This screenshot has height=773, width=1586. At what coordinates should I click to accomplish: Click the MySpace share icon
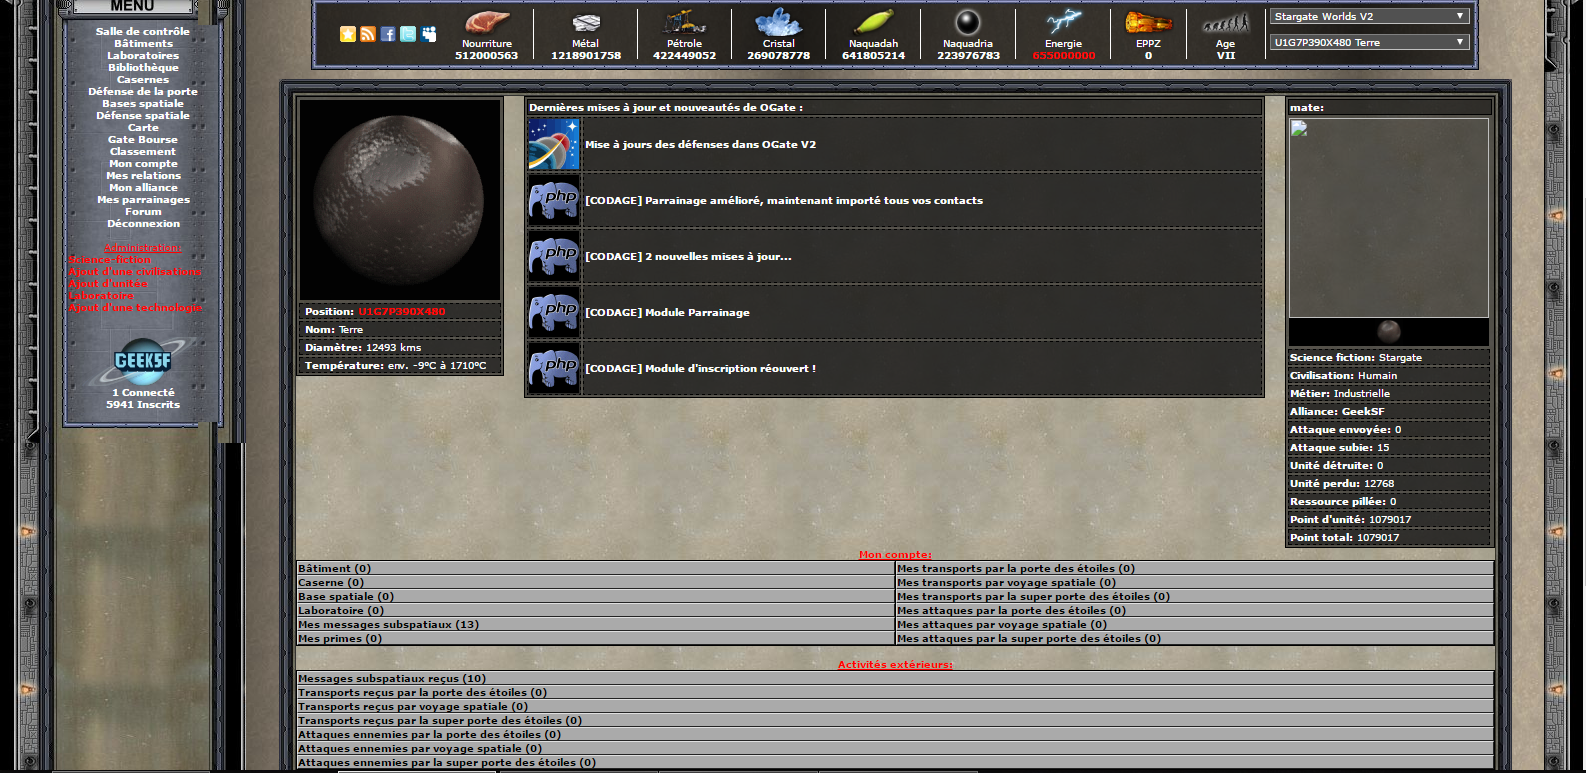[x=429, y=34]
